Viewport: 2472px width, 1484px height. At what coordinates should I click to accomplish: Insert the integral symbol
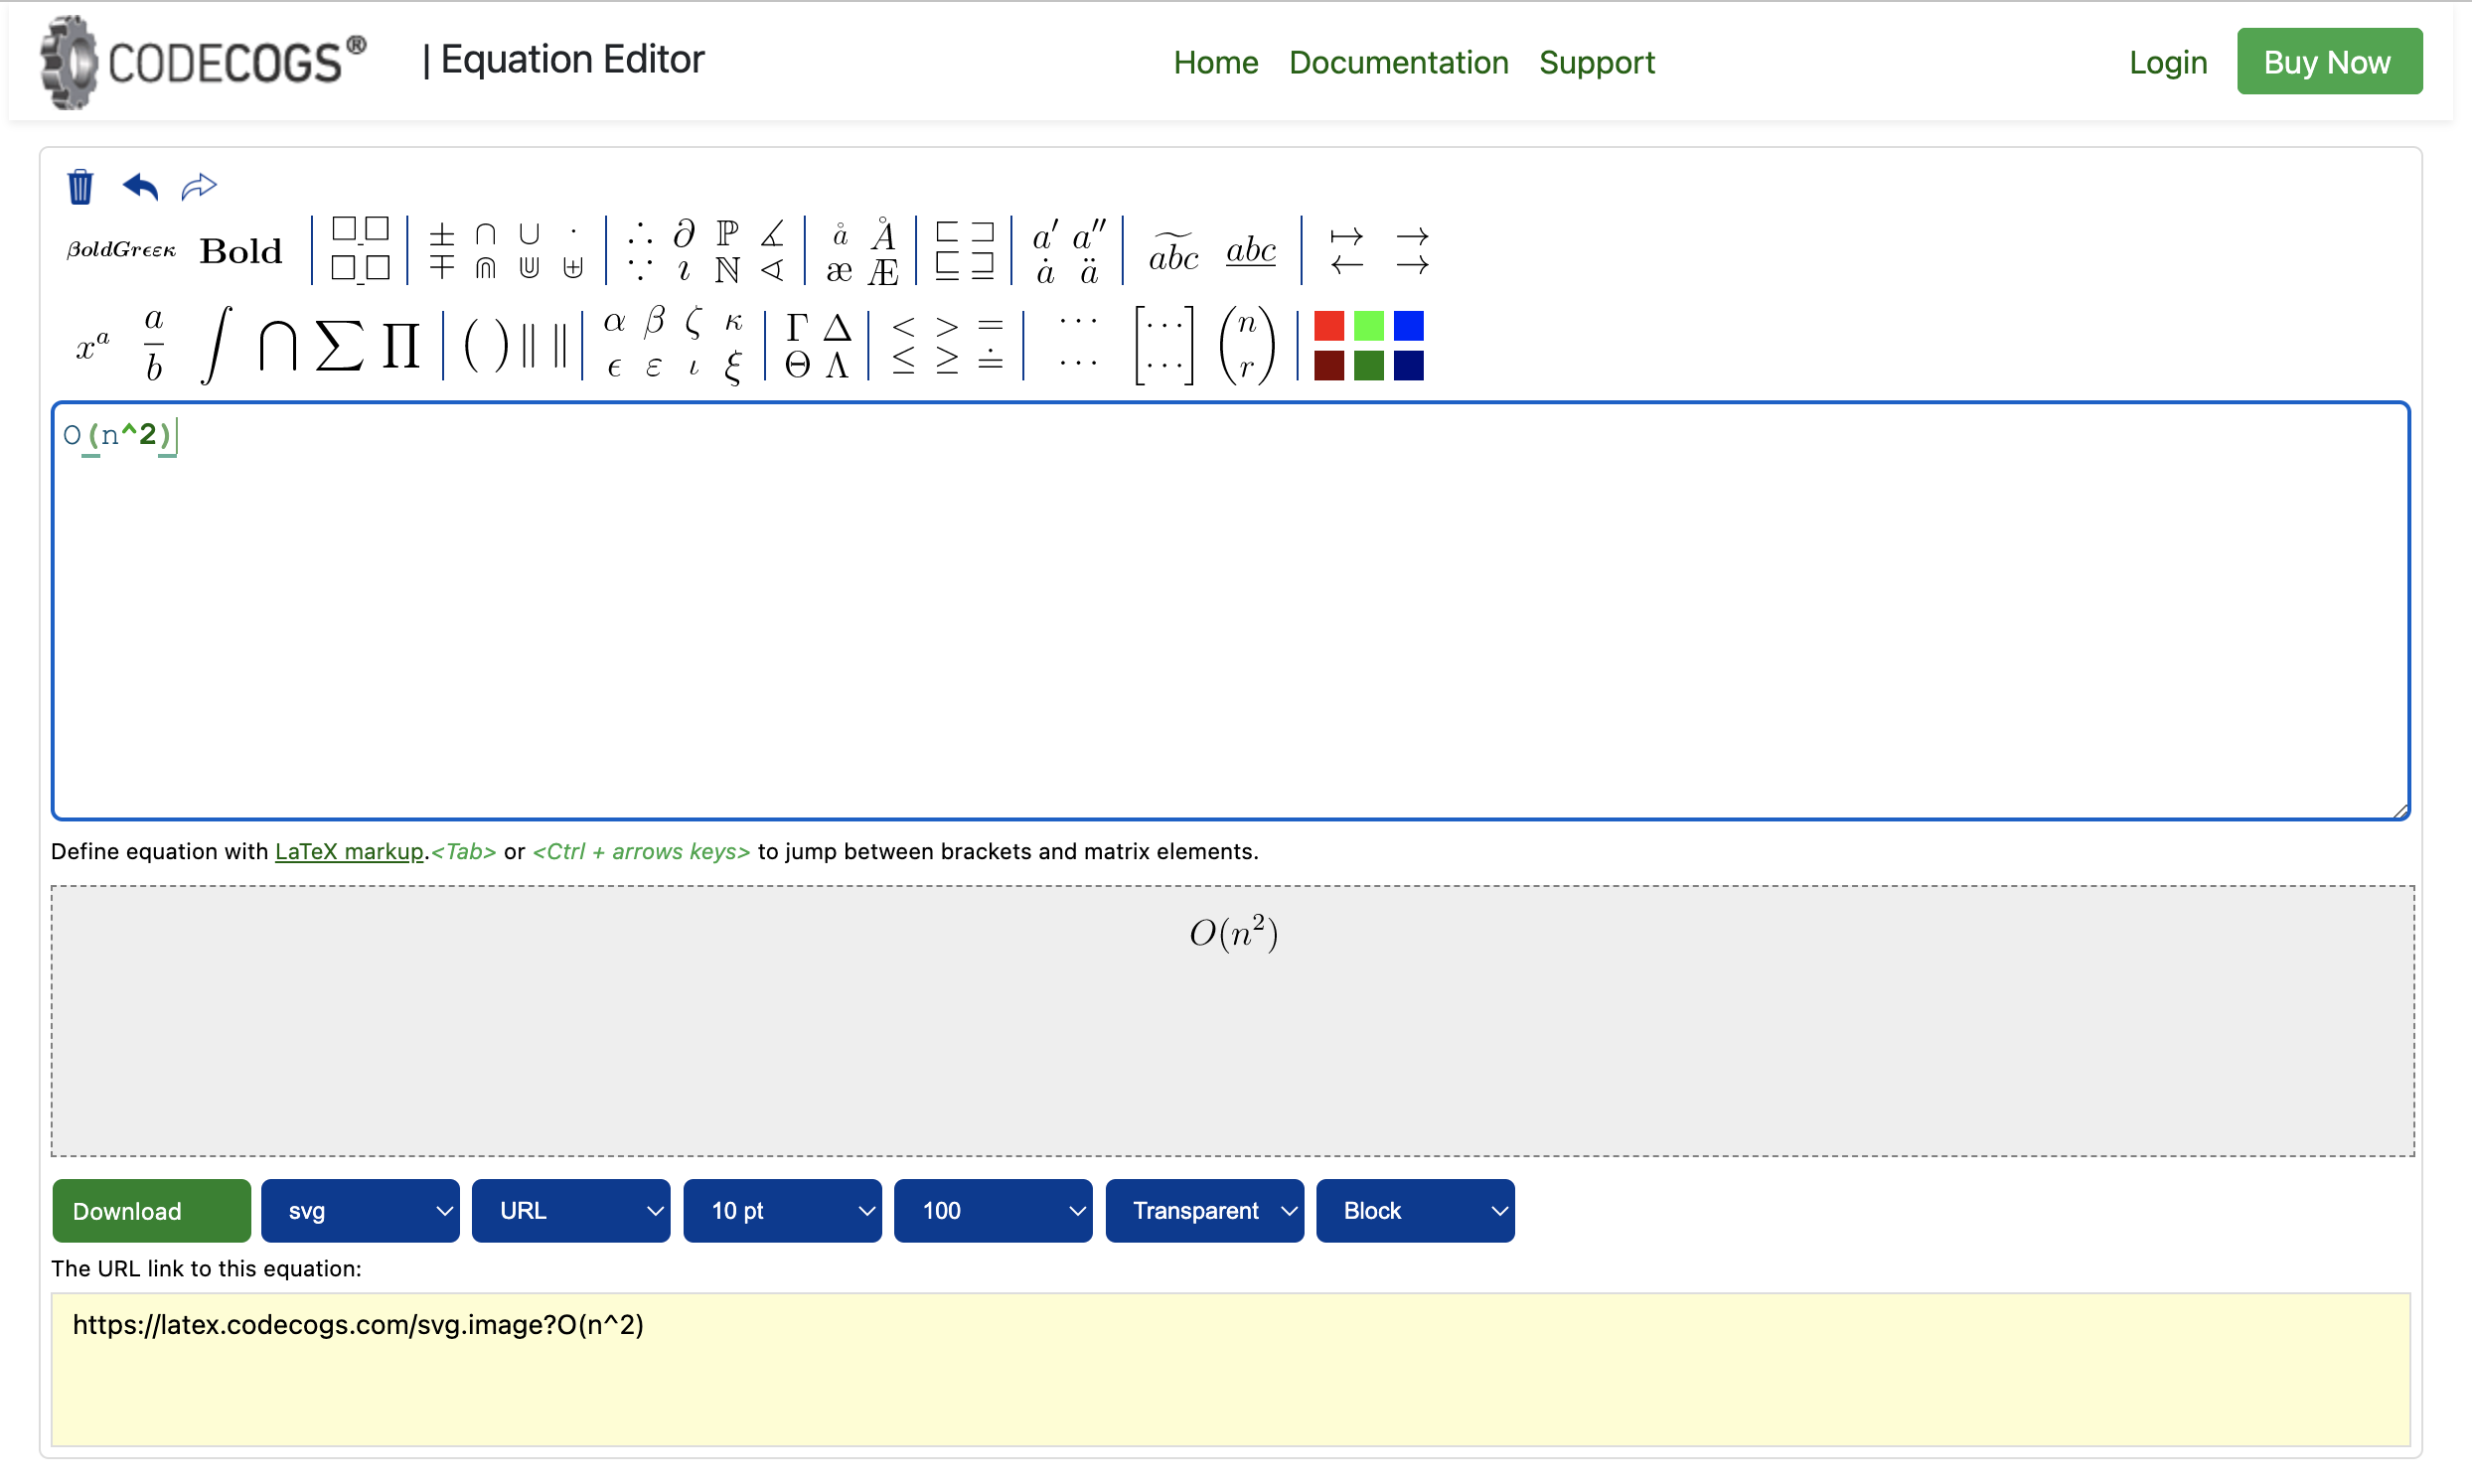[216, 346]
